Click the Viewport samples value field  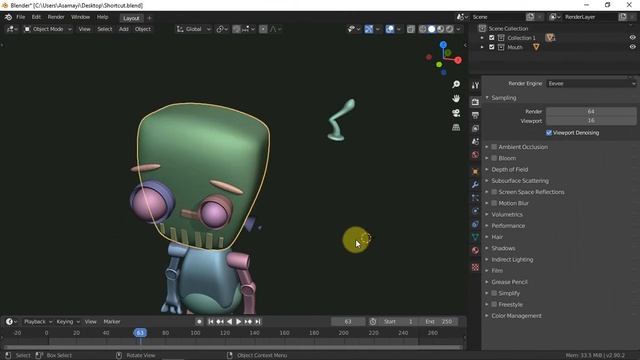pyautogui.click(x=591, y=121)
